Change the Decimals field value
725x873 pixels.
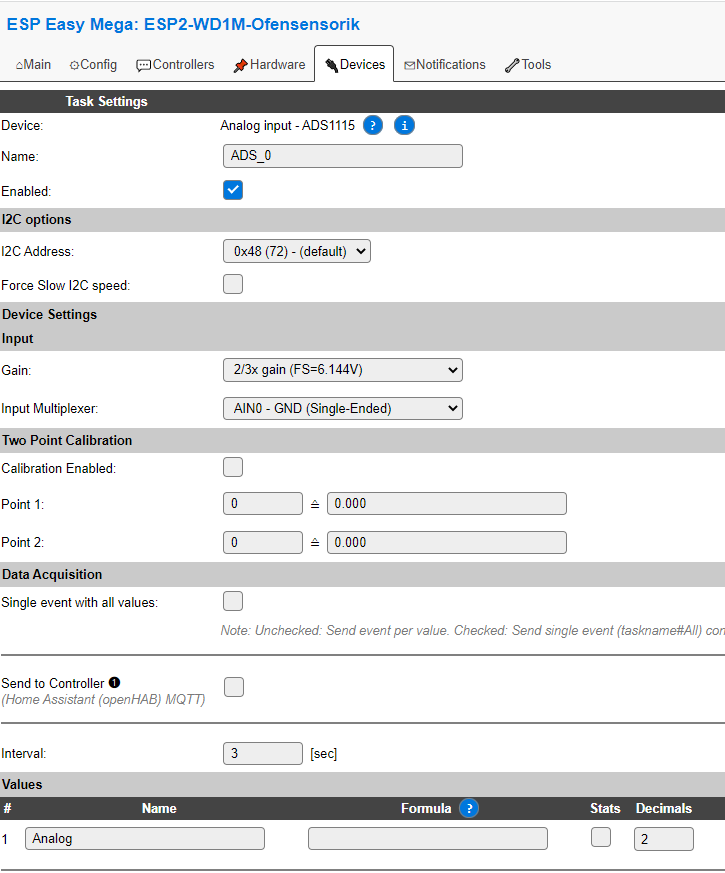[x=664, y=839]
